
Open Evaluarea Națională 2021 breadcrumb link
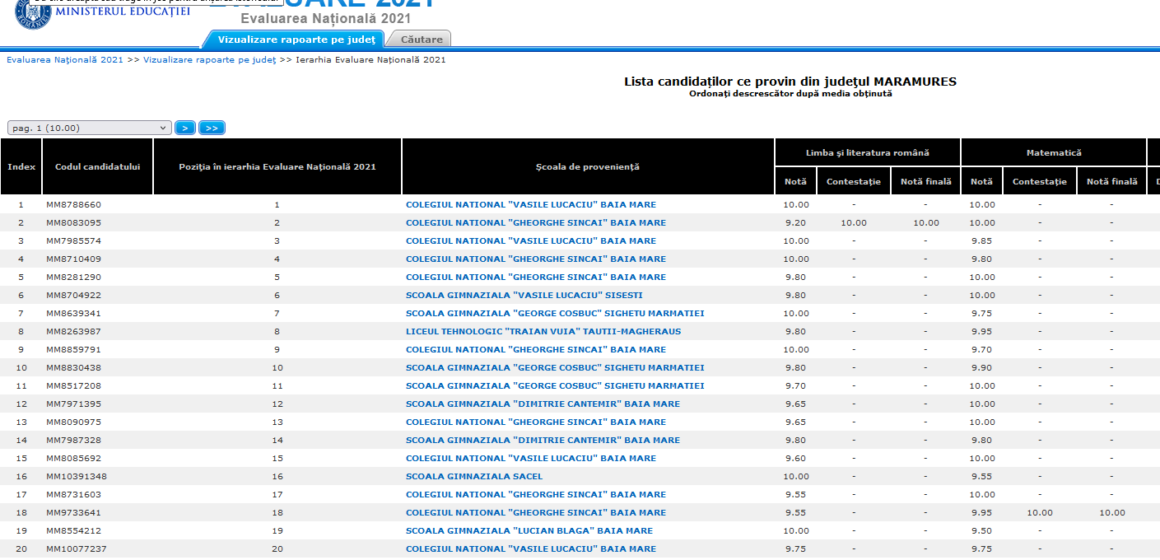point(65,60)
